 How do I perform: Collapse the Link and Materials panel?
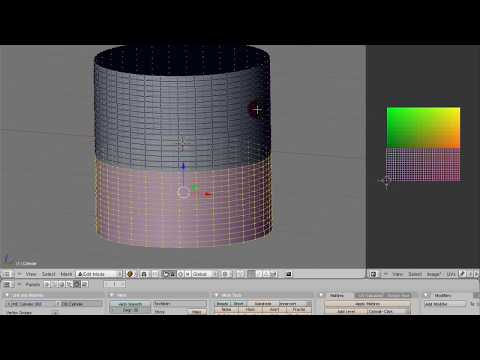pos(7,295)
